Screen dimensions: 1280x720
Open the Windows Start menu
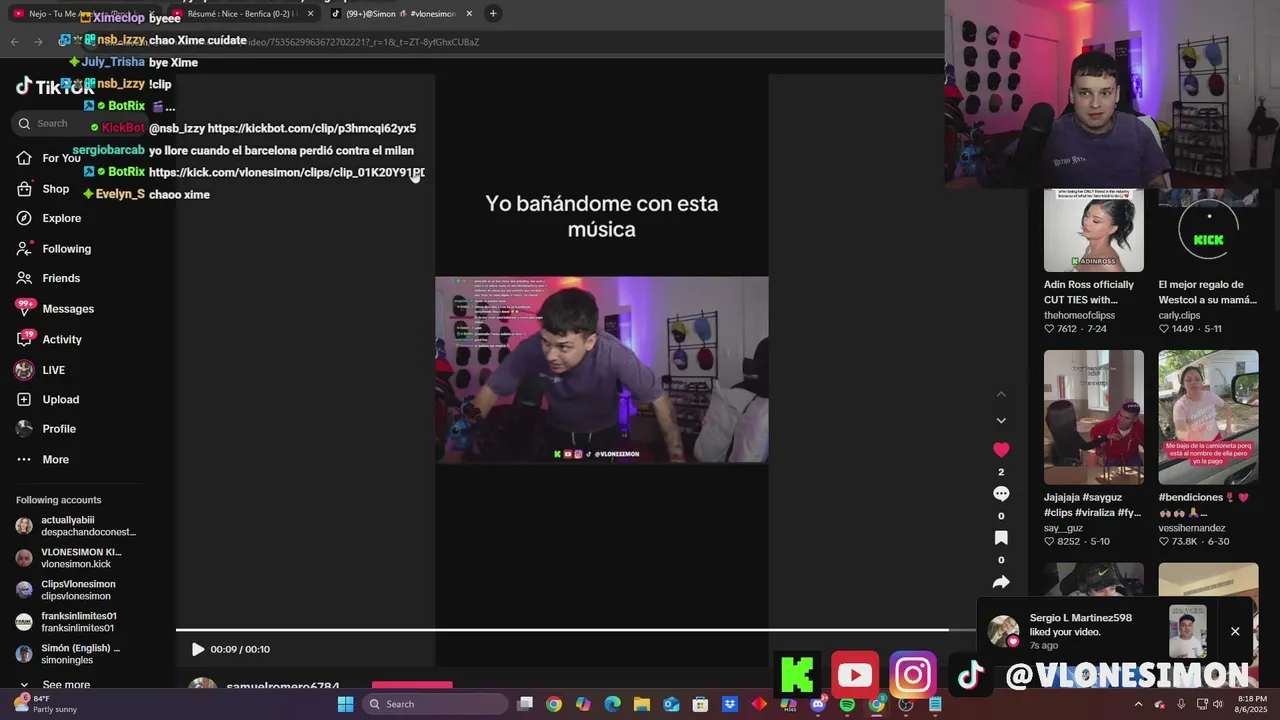pyautogui.click(x=345, y=704)
